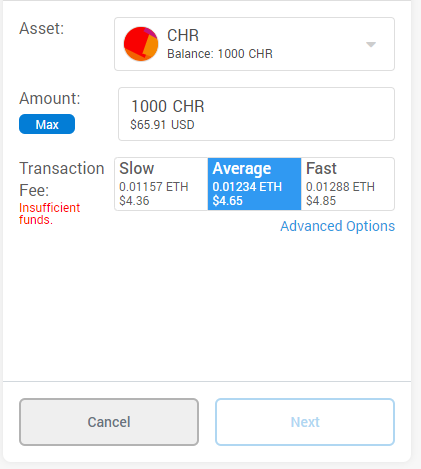Select the Average transaction fee option
The height and width of the screenshot is (469, 421).
coord(254,184)
